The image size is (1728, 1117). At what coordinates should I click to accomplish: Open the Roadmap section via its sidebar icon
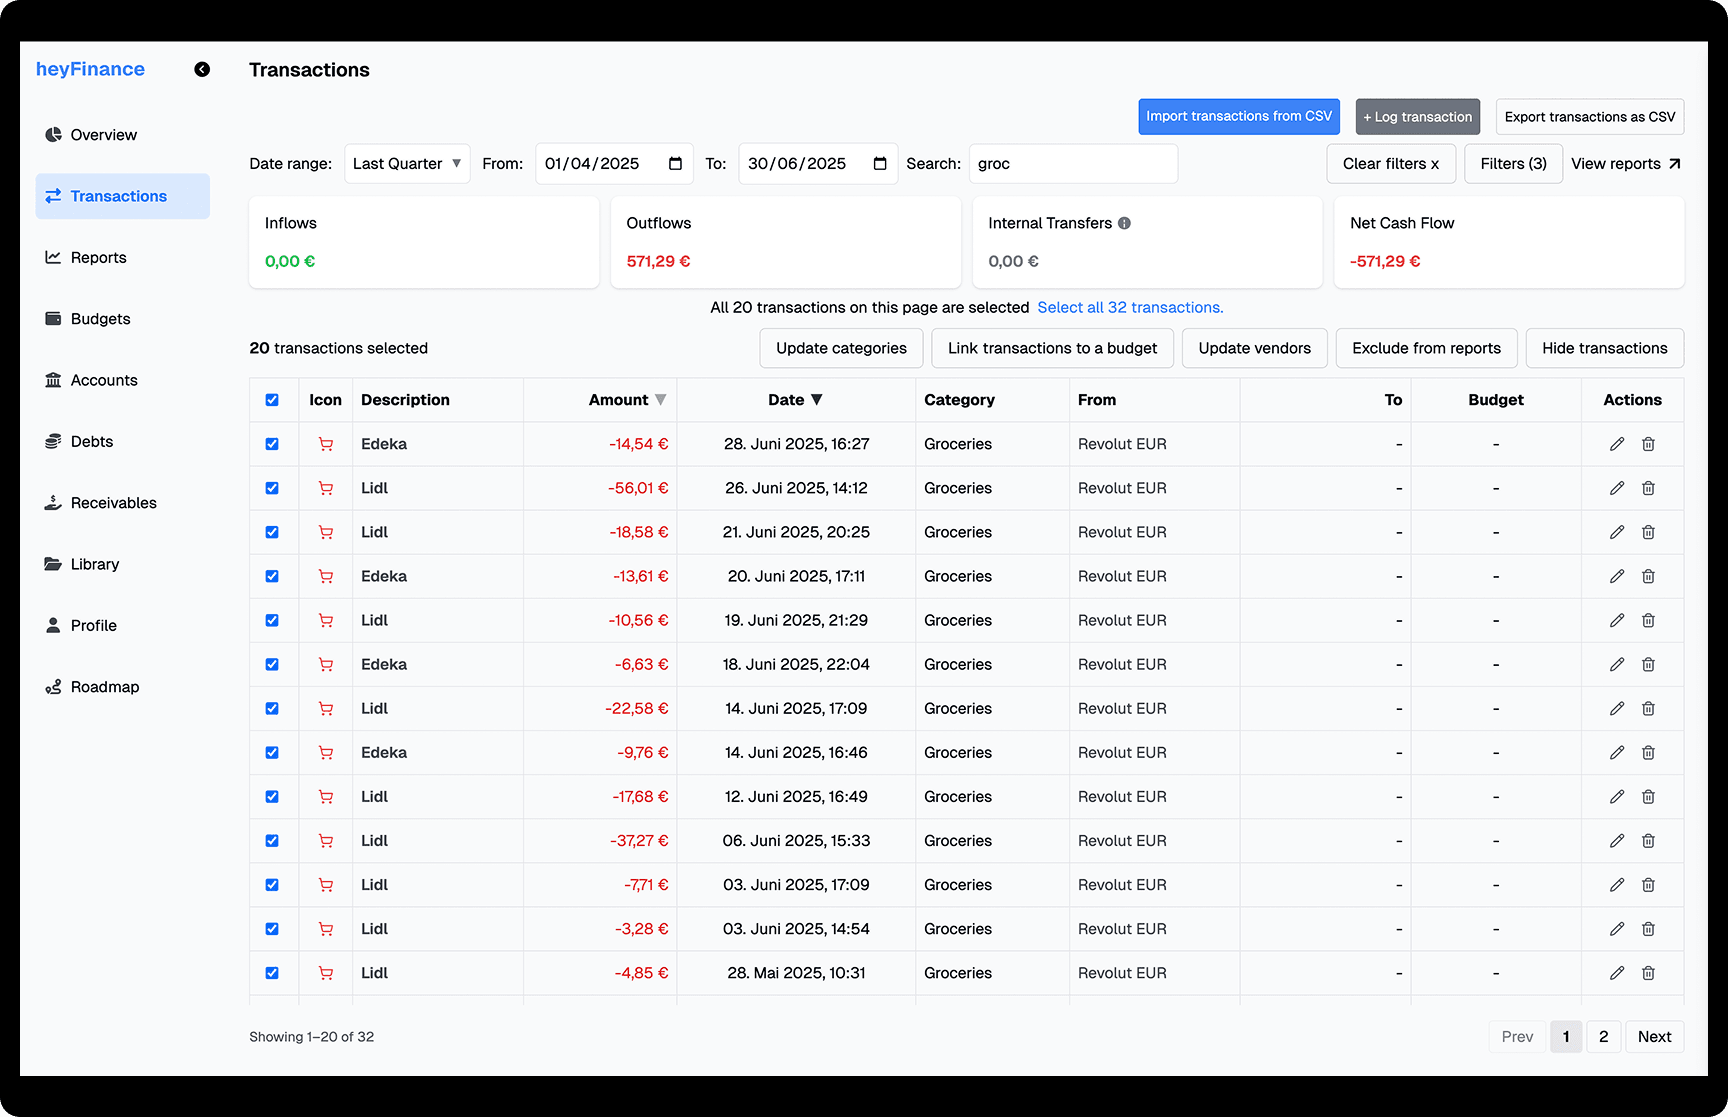coord(54,687)
